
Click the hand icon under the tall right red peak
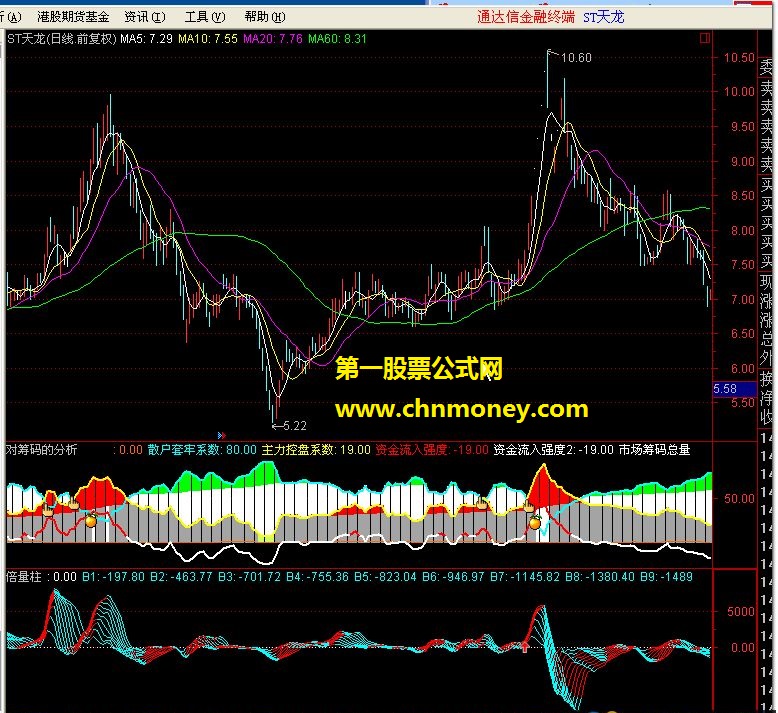pos(529,506)
